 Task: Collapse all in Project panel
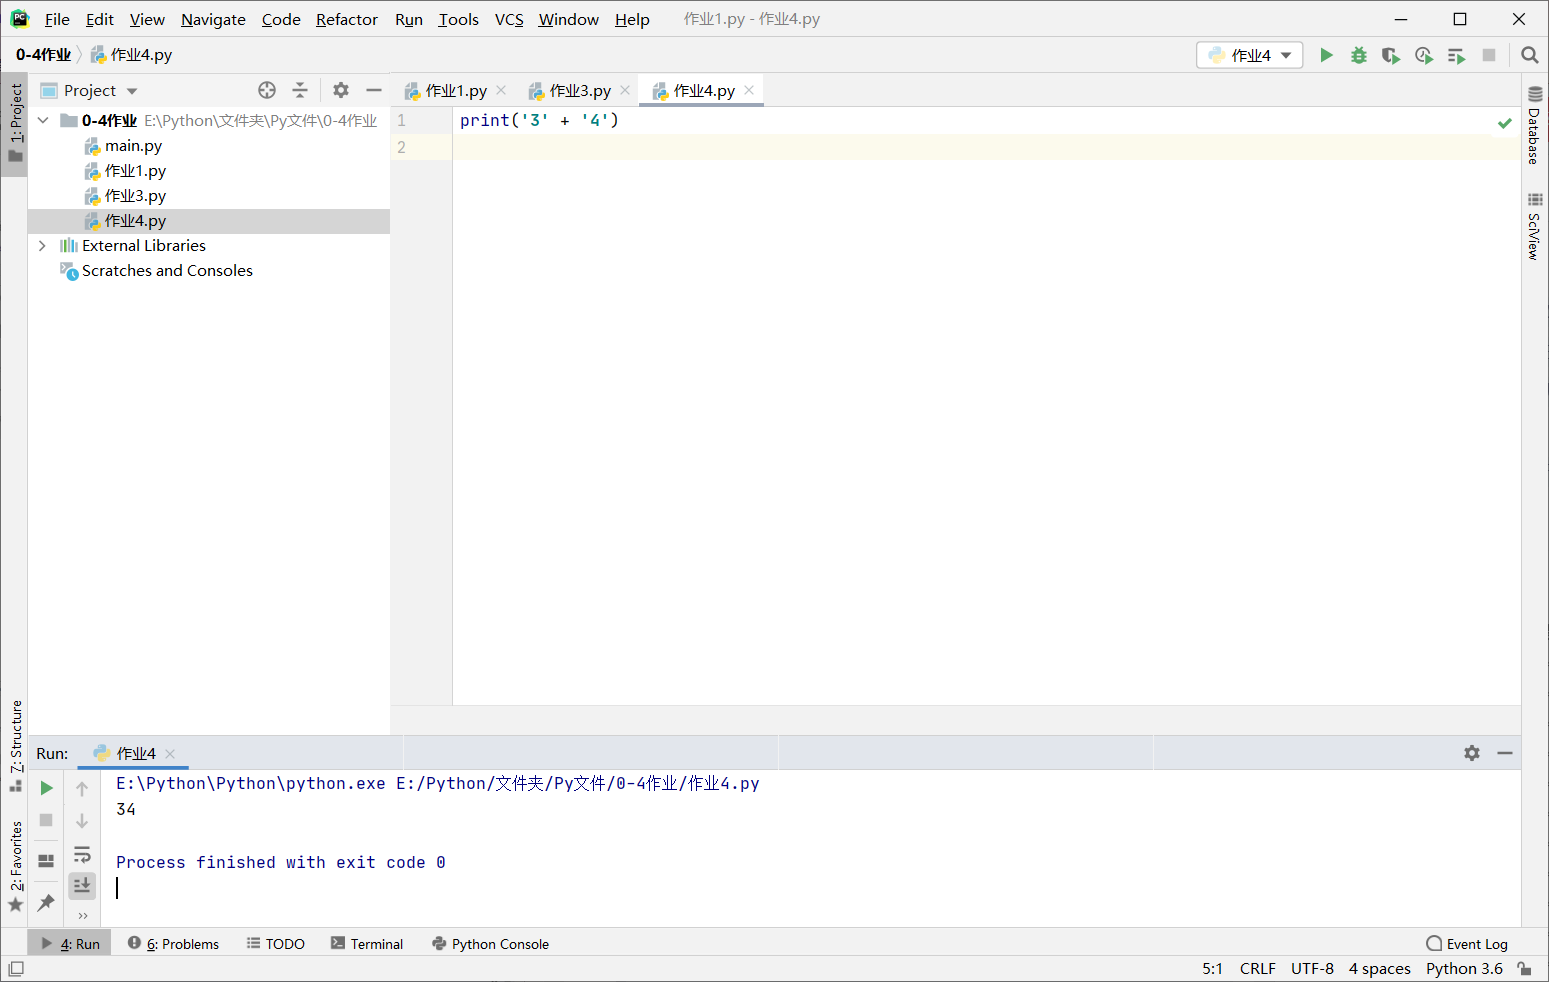[300, 90]
